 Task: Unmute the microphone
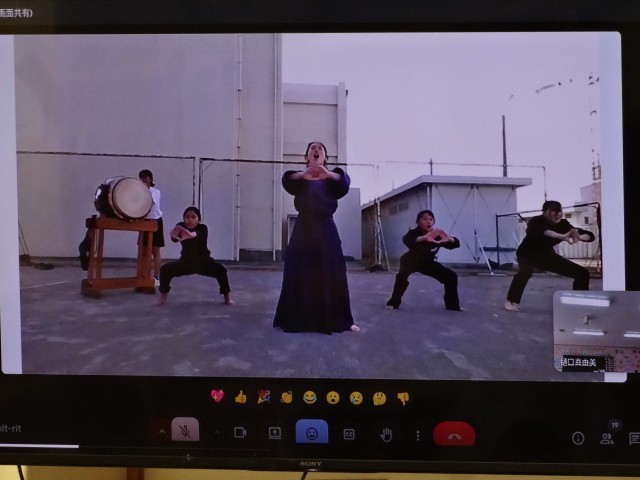pyautogui.click(x=184, y=432)
